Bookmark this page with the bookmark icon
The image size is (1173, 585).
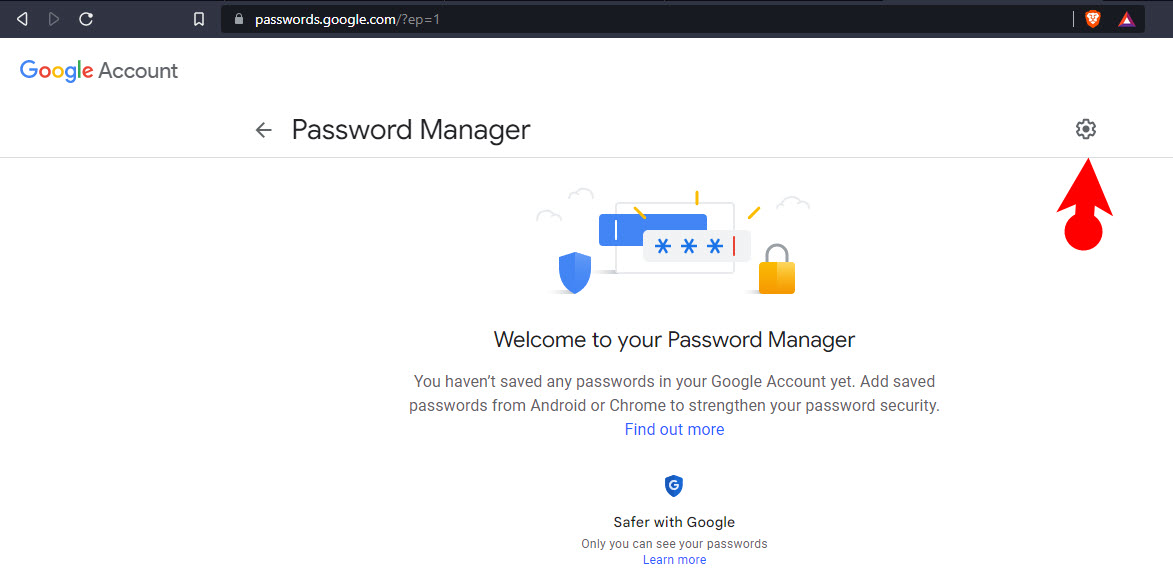tap(199, 19)
